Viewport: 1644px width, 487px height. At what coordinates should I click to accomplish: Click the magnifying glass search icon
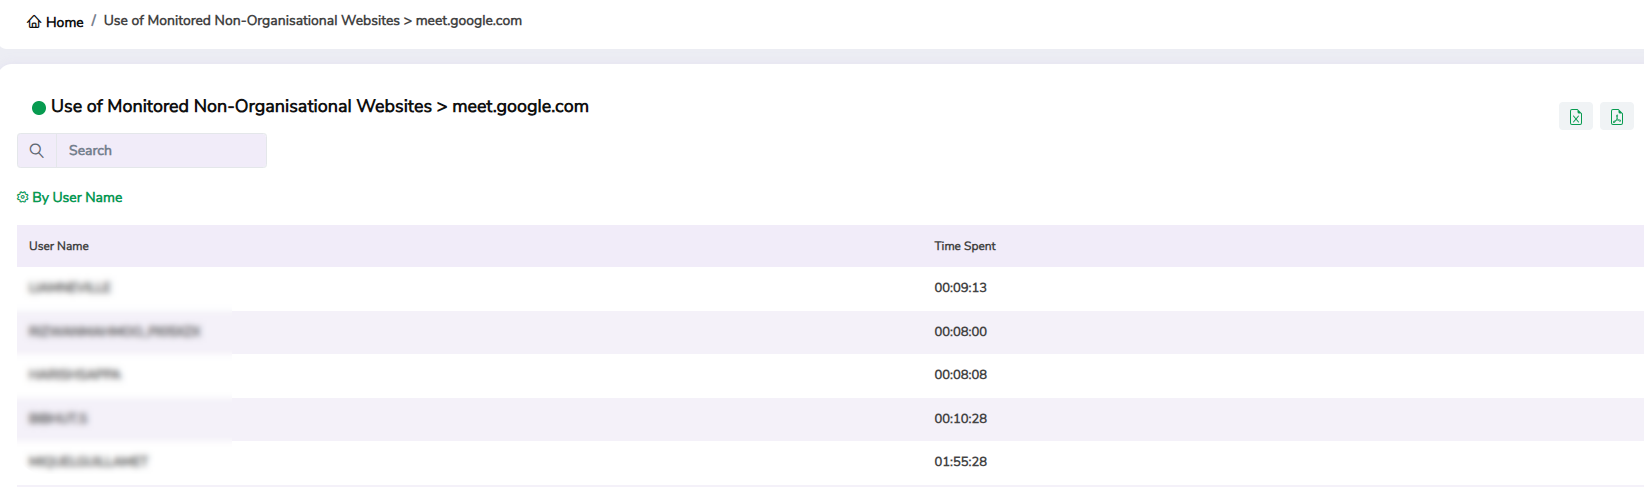[37, 151]
